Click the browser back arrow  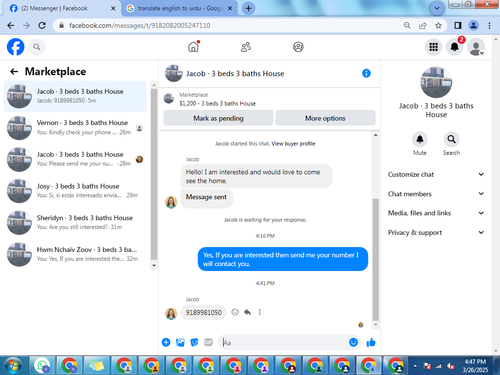[11, 25]
